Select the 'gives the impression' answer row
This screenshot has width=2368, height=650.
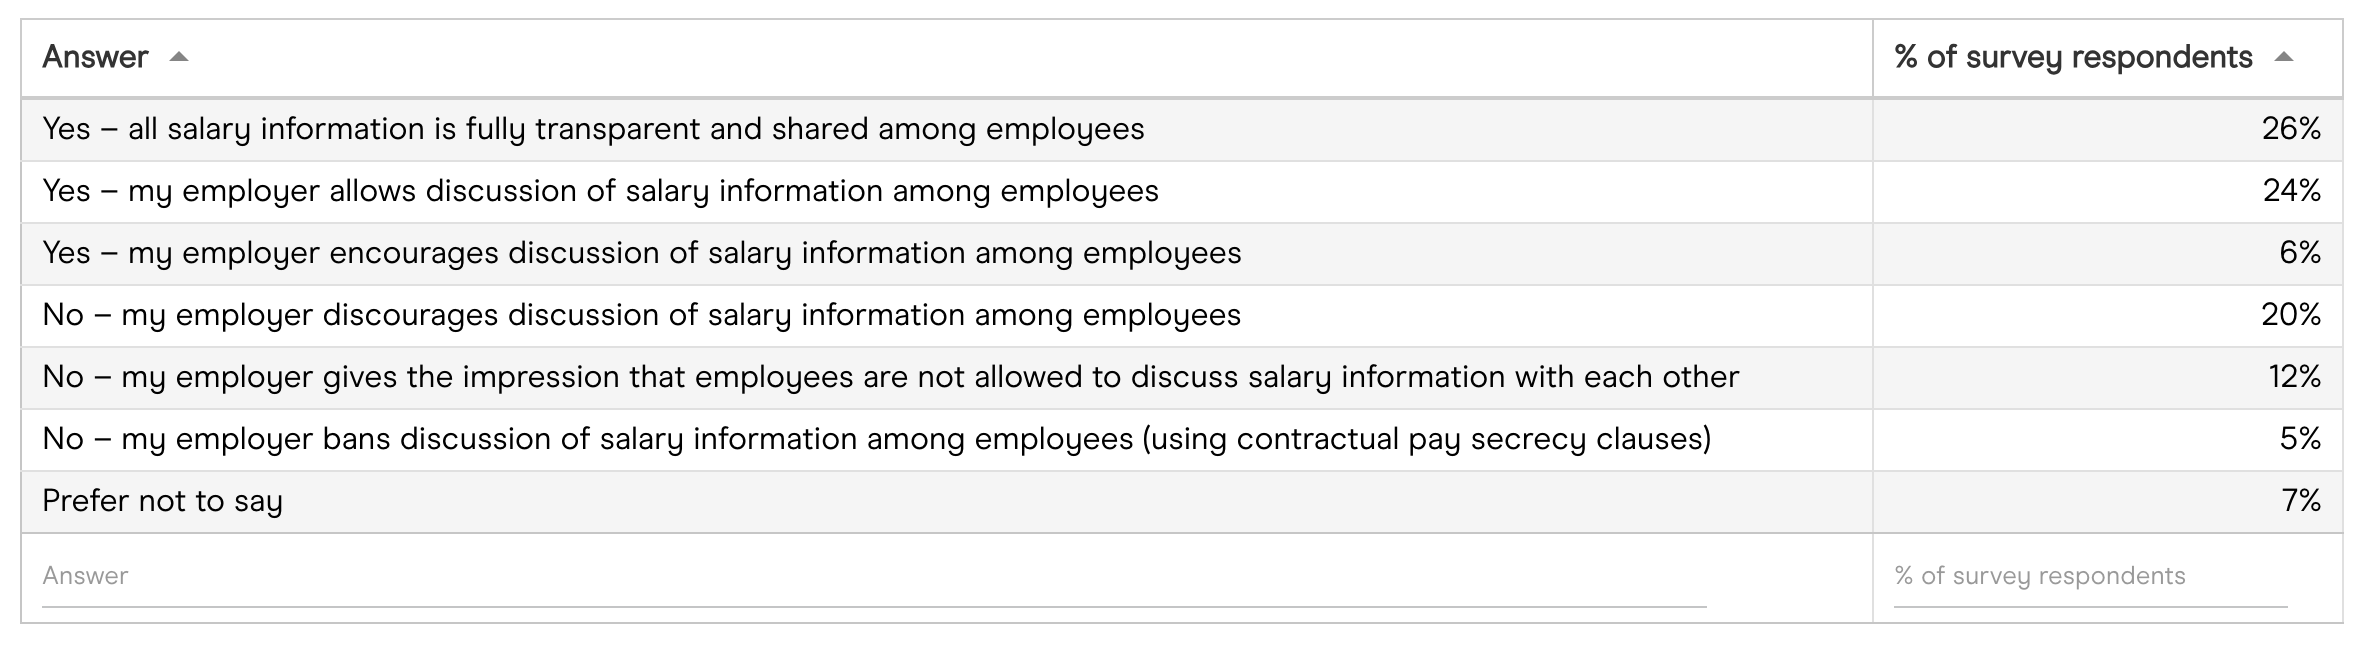click(890, 377)
